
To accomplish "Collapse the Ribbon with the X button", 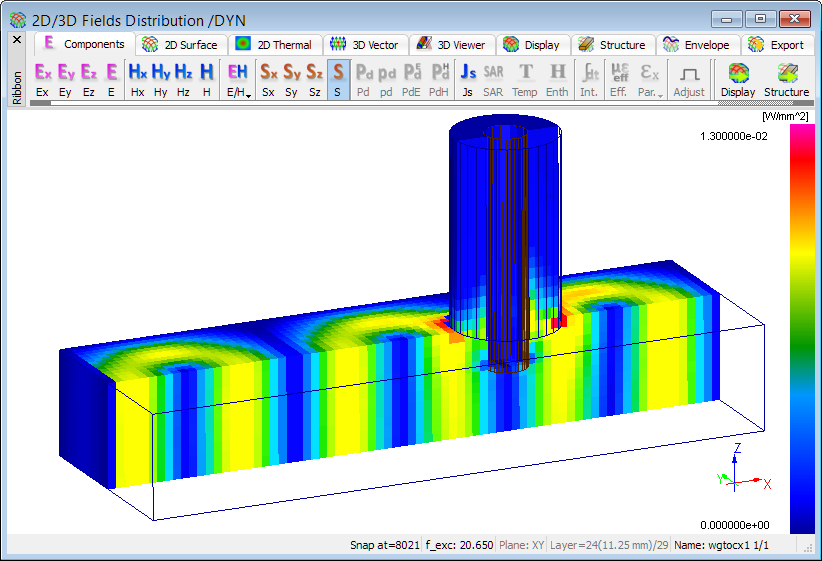I will pyautogui.click(x=16, y=41).
